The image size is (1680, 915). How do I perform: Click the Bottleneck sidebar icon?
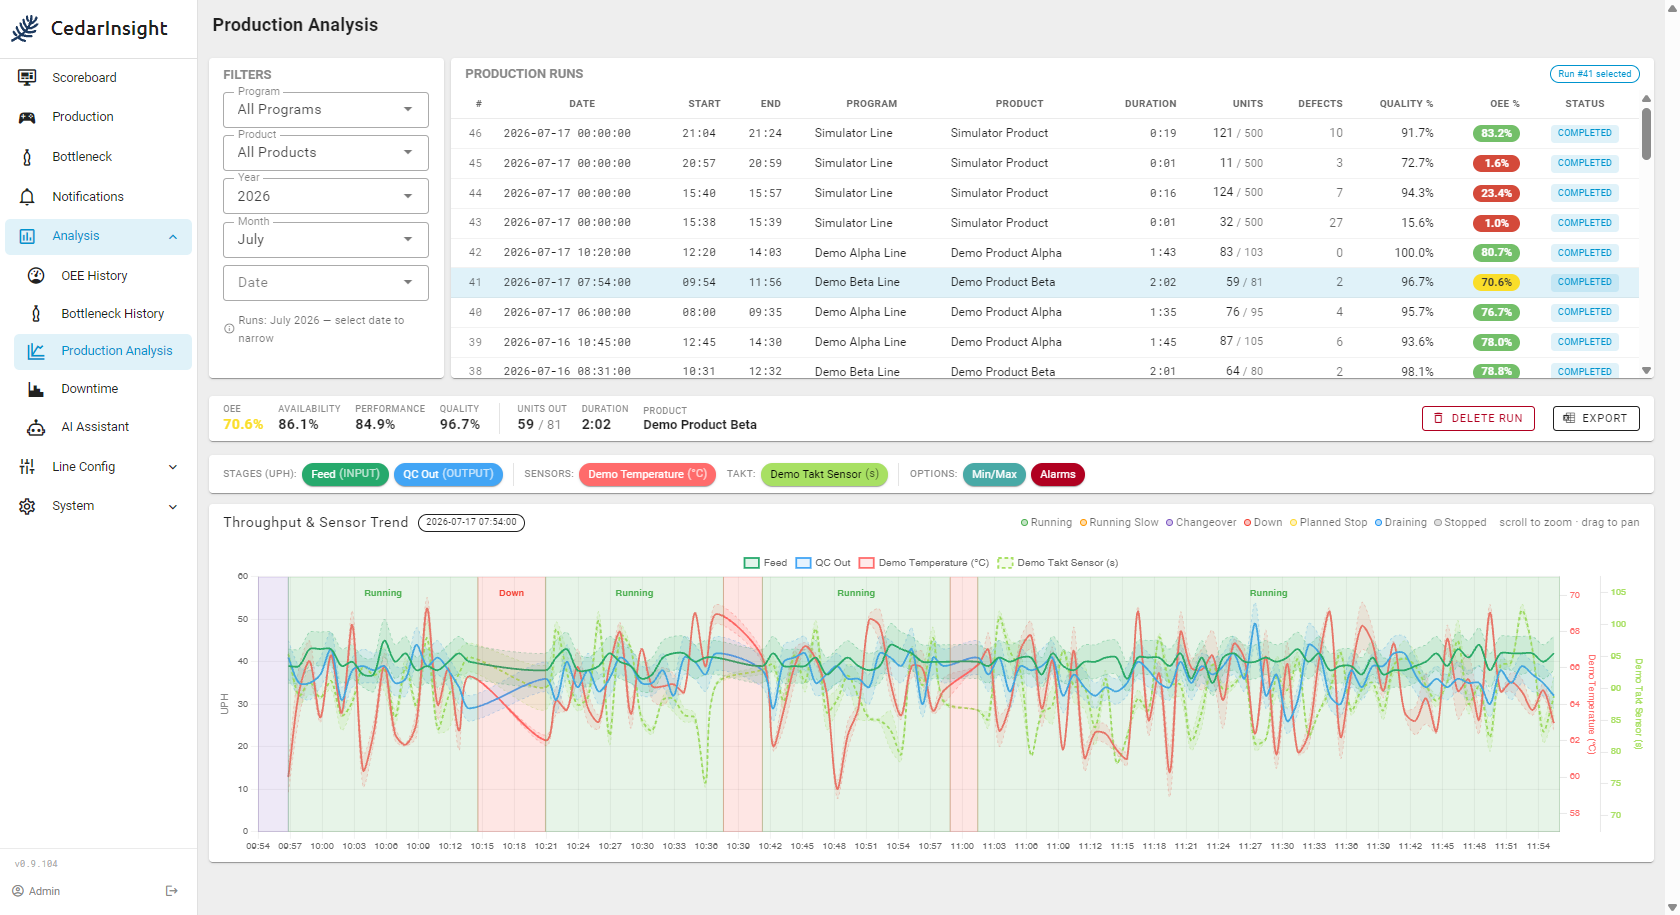click(27, 157)
